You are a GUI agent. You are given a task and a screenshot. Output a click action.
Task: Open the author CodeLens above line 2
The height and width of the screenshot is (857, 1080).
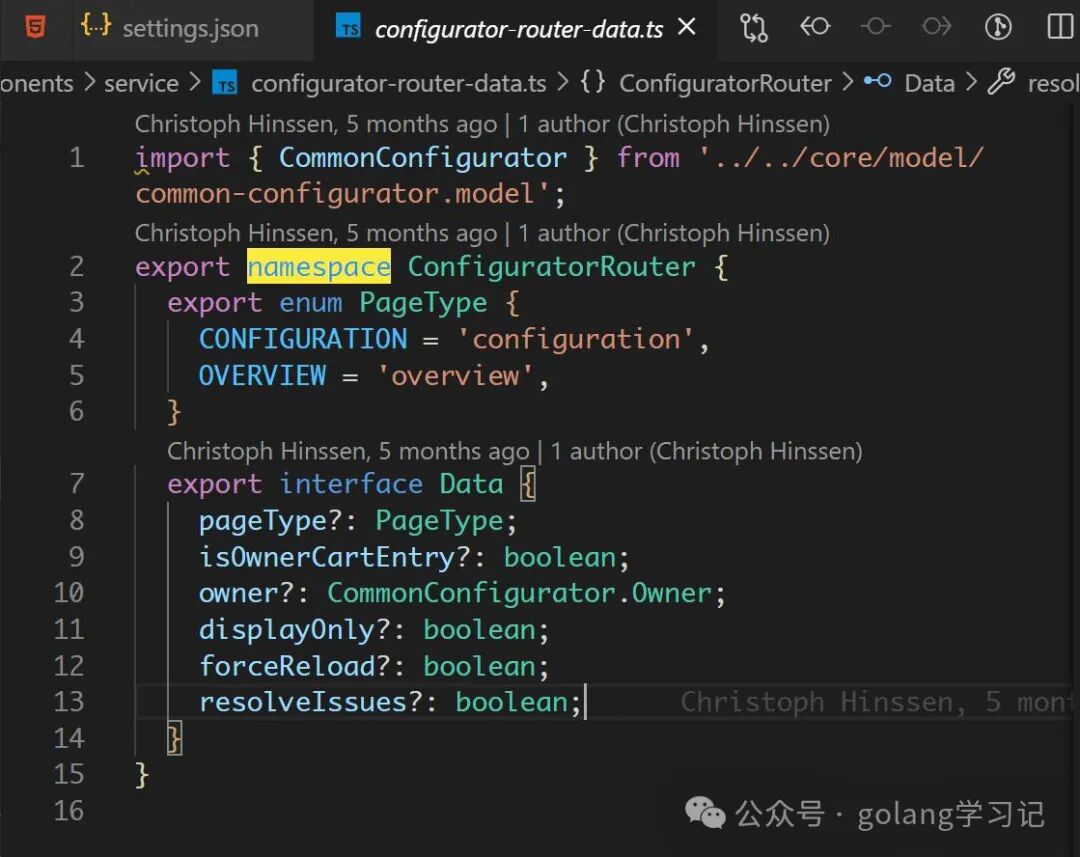(482, 233)
